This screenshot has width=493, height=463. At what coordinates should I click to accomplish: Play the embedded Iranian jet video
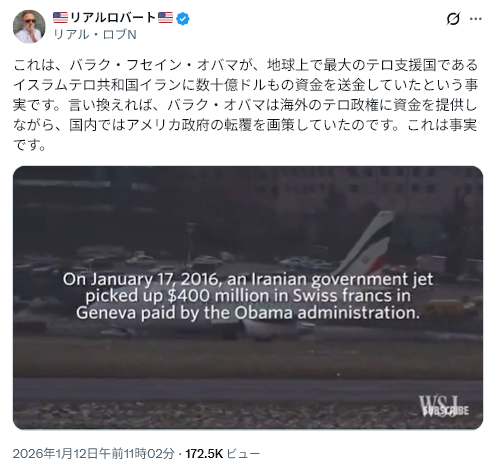(248, 297)
